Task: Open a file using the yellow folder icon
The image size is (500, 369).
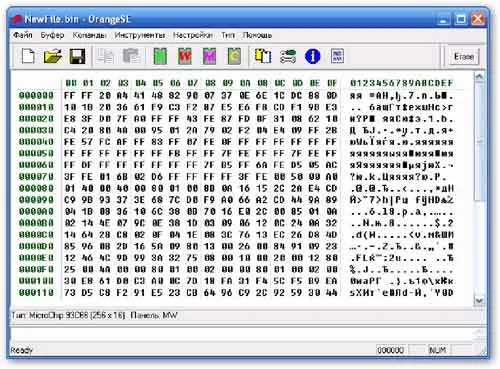Action: (x=53, y=56)
